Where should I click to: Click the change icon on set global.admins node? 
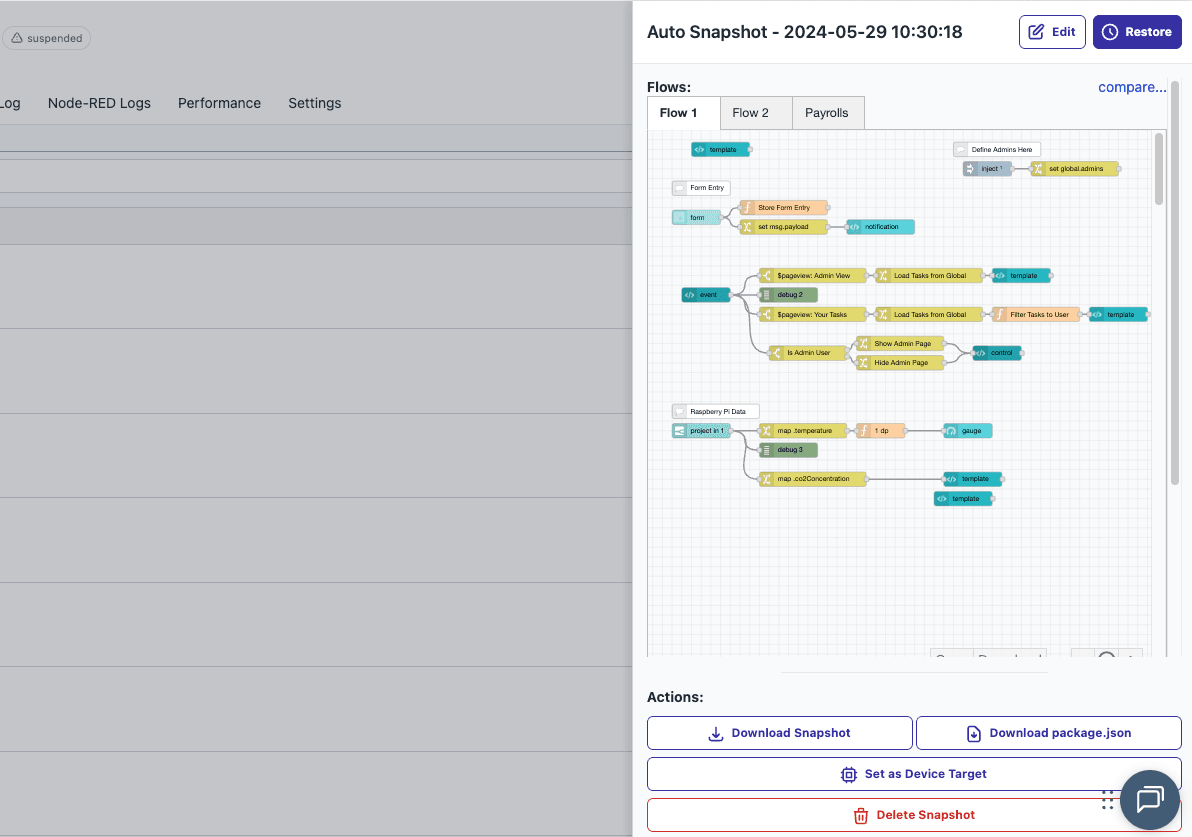[1038, 169]
